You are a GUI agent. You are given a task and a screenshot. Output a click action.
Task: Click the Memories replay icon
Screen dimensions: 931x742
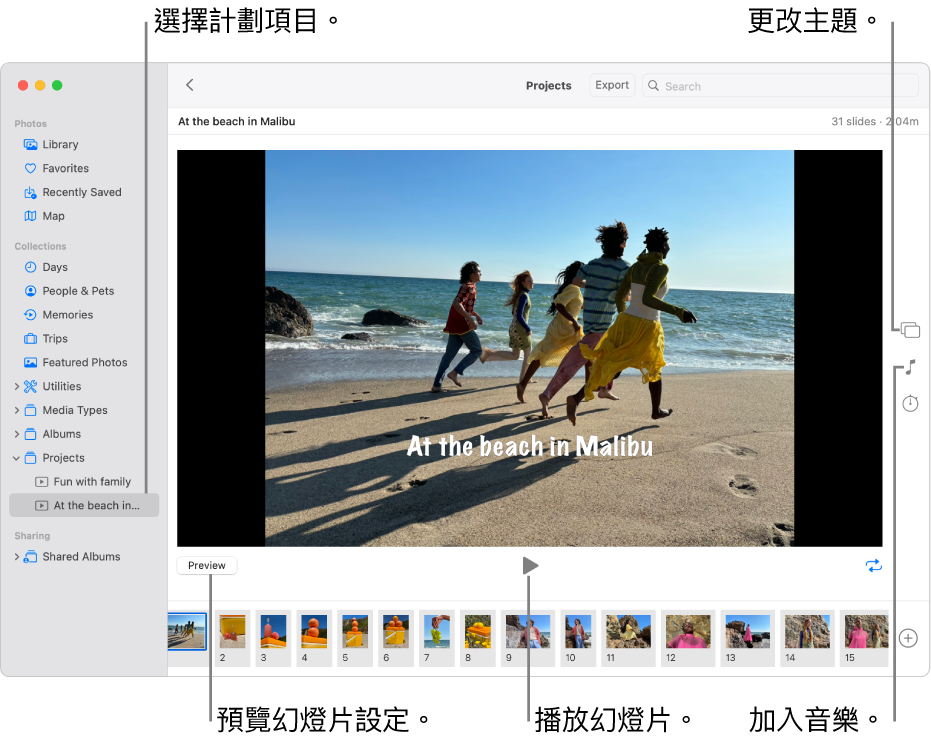click(x=30, y=315)
